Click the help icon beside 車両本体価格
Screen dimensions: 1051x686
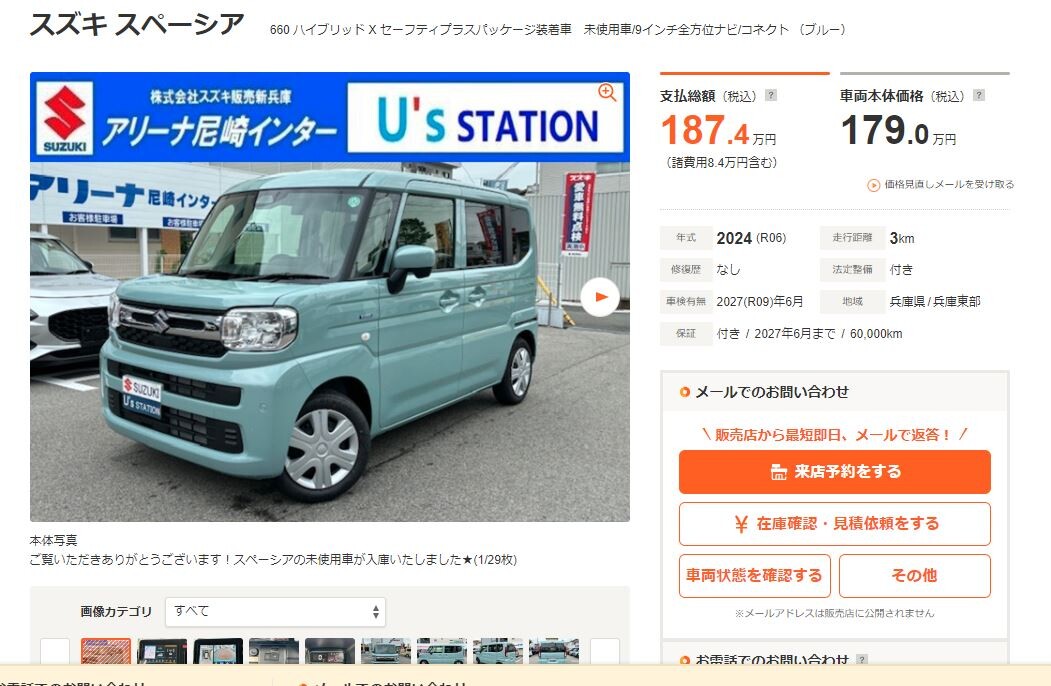point(979,95)
